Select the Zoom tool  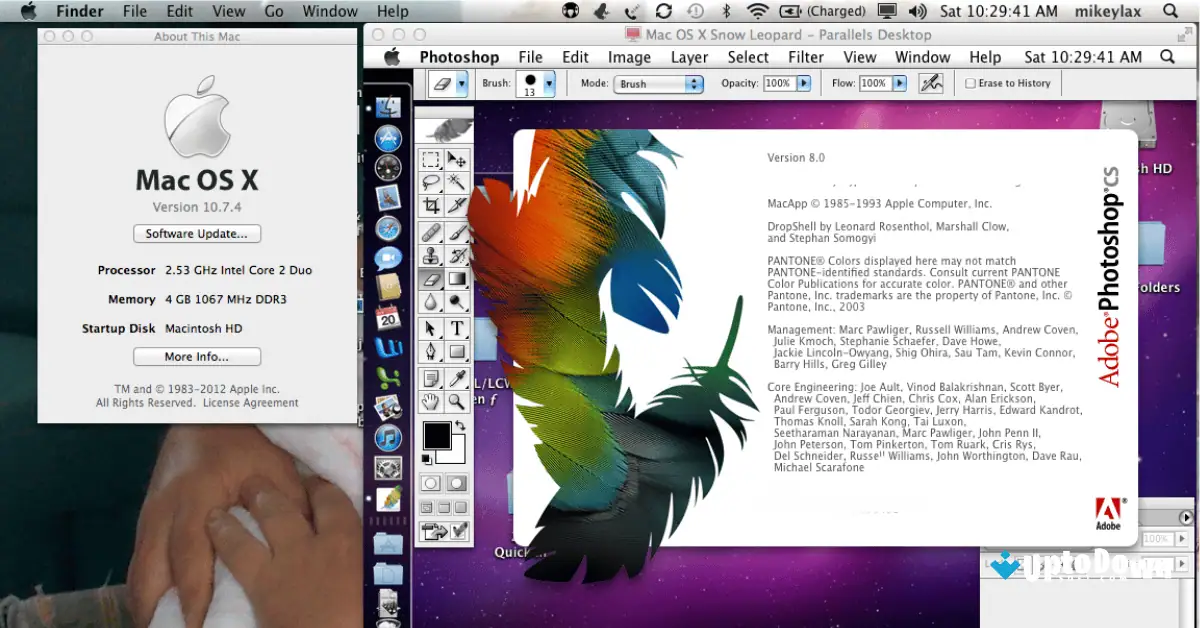pos(458,400)
